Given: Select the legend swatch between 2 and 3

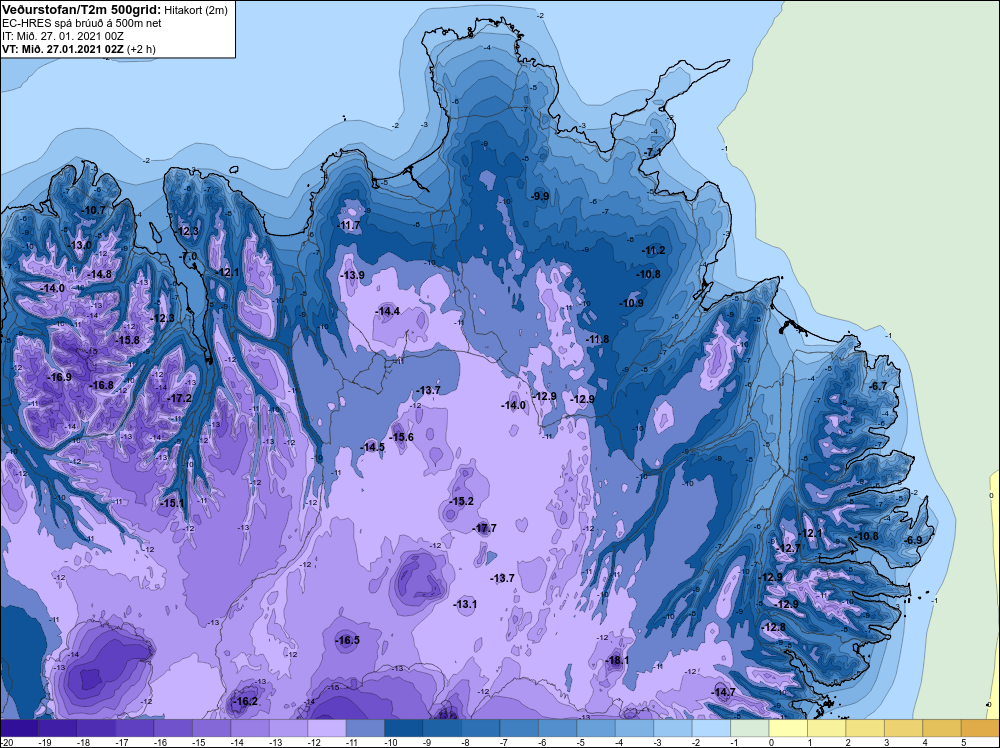Looking at the screenshot, I should (x=865, y=728).
